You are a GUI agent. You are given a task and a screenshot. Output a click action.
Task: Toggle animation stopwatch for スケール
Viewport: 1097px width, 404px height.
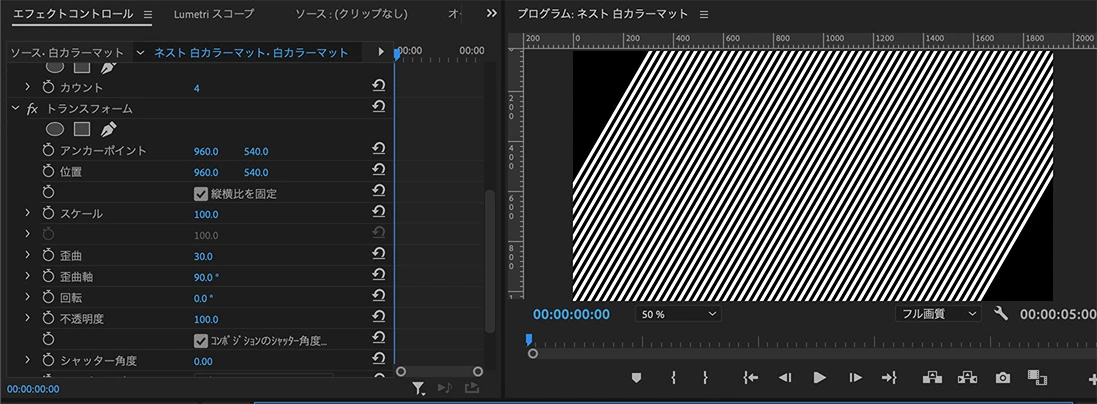point(48,214)
